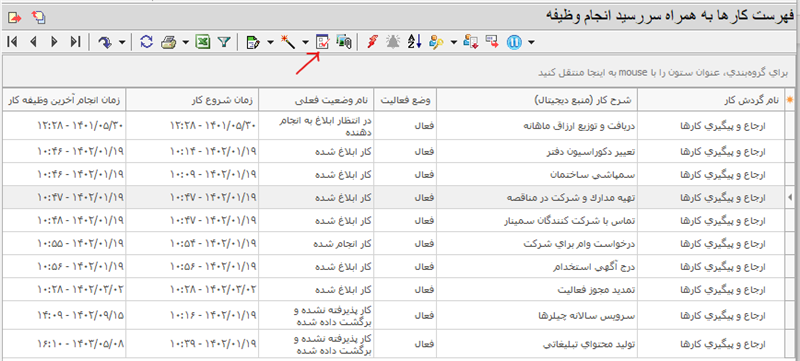Click the column header 'زمان شروع کار'
The height and width of the screenshot is (361, 800).
[x=192, y=100]
